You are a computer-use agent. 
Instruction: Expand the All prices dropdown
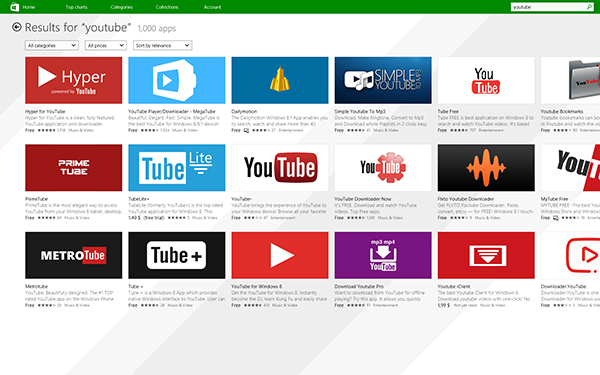point(106,45)
